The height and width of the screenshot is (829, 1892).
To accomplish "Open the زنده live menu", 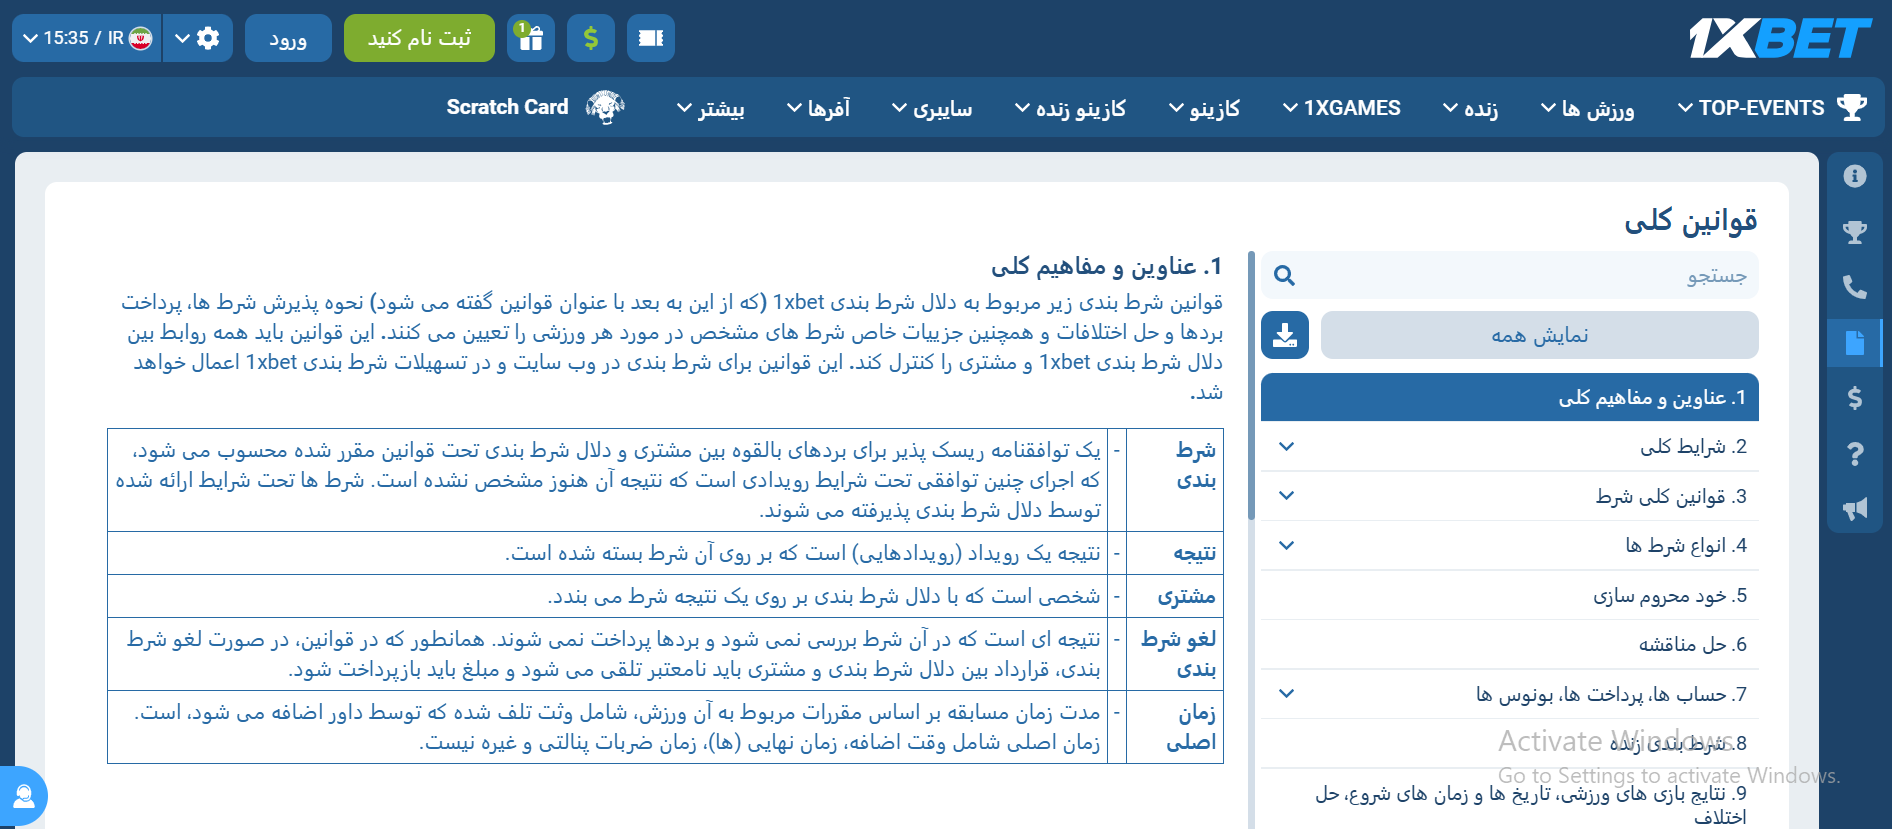I will [x=1470, y=107].
